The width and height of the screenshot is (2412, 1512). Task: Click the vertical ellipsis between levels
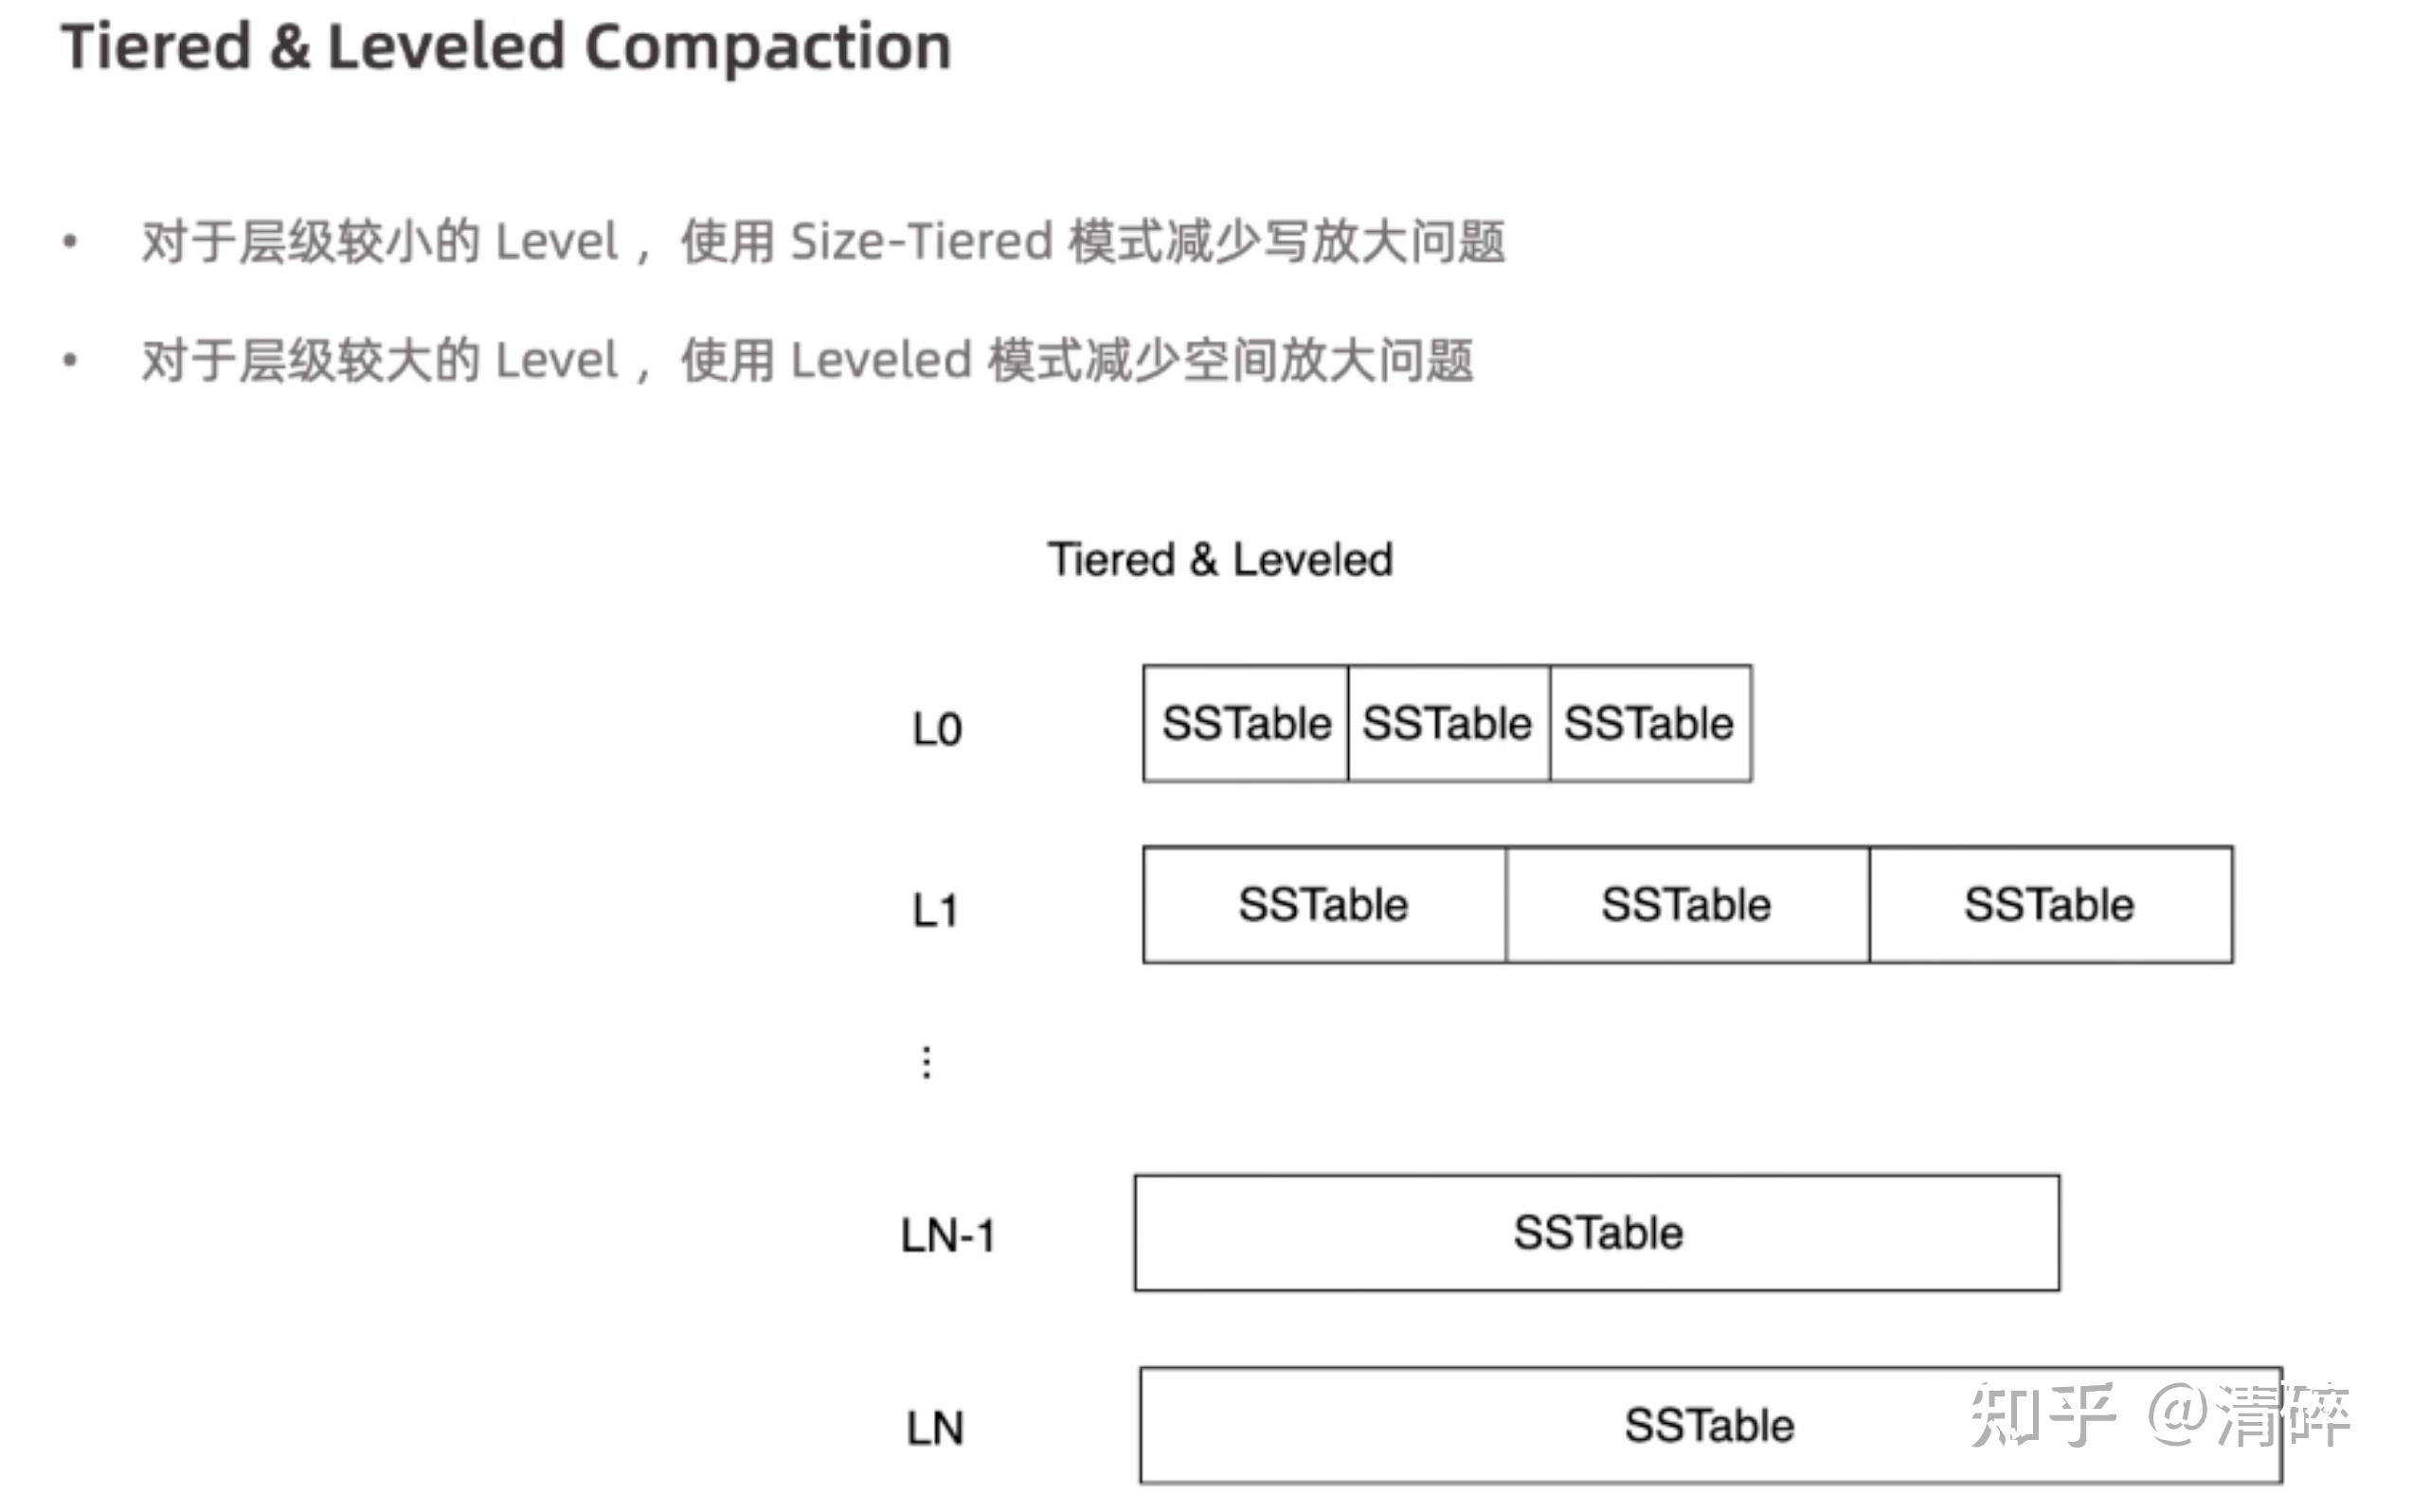(x=927, y=1062)
